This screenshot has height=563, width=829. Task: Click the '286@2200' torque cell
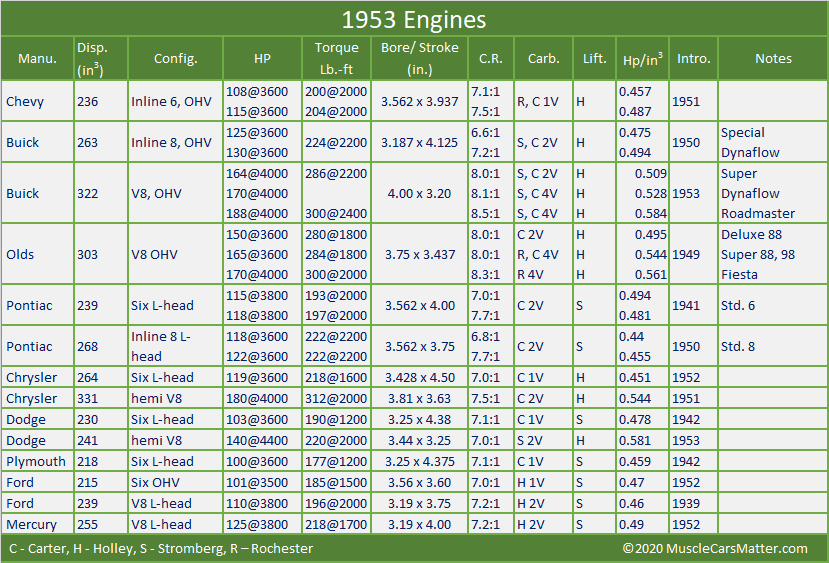(336, 173)
